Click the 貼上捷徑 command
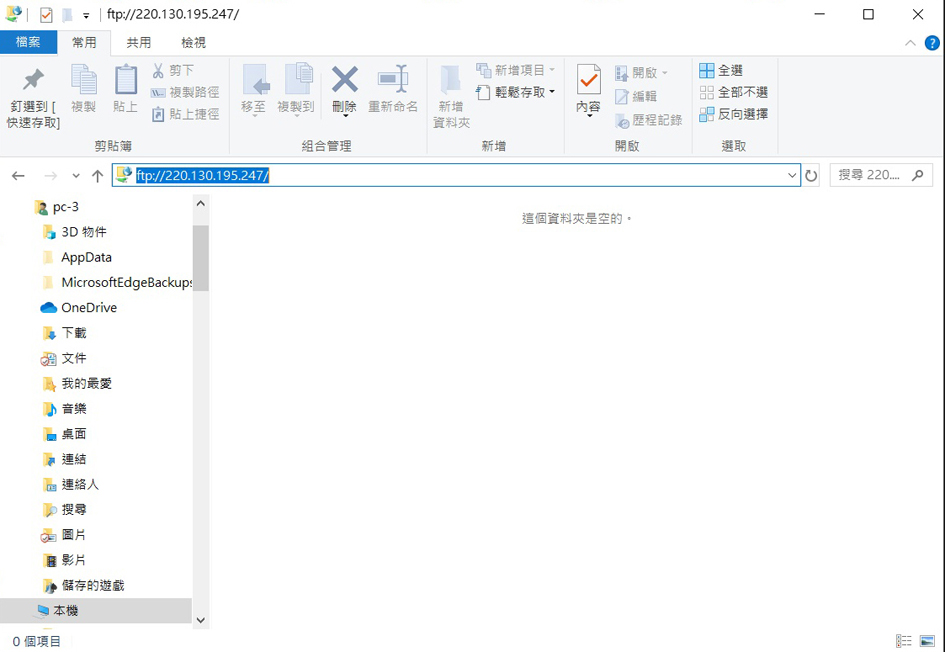The image size is (945, 652). 184,114
